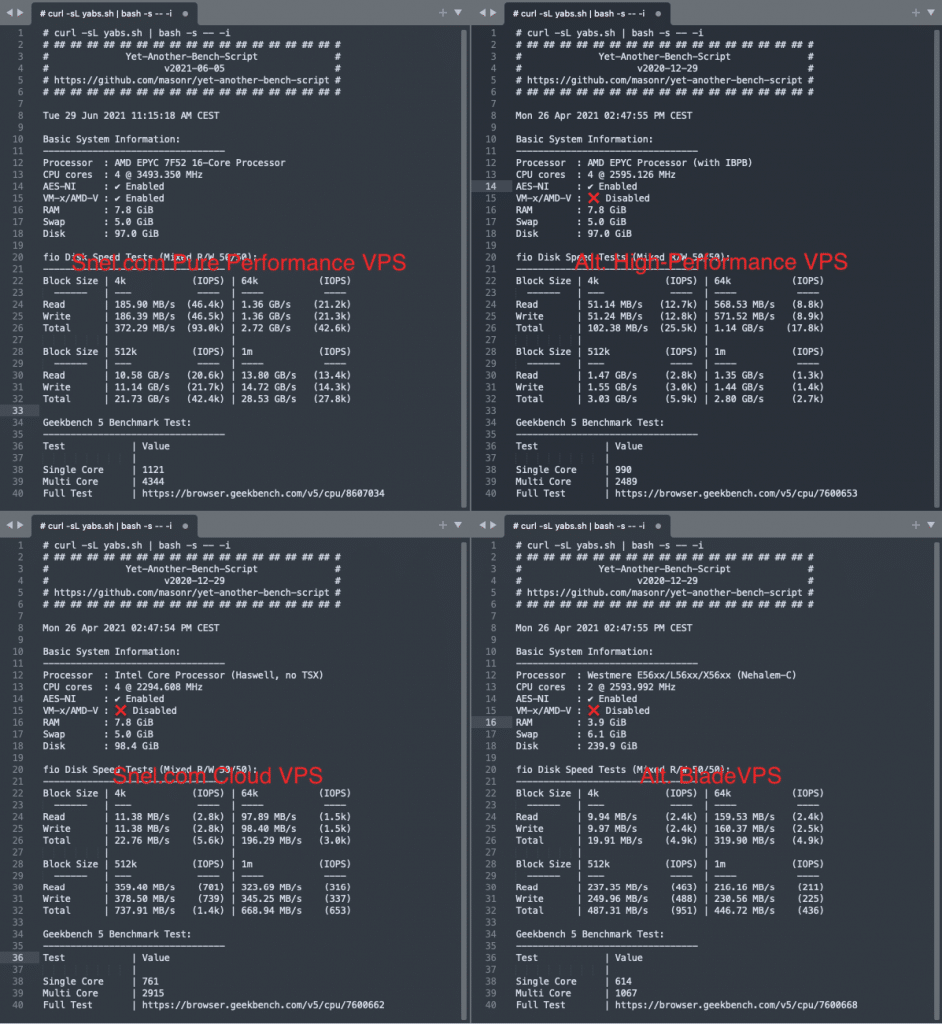942x1024 pixels.
Task: Add a new tab in the bottom-left pane
Action: [443, 525]
